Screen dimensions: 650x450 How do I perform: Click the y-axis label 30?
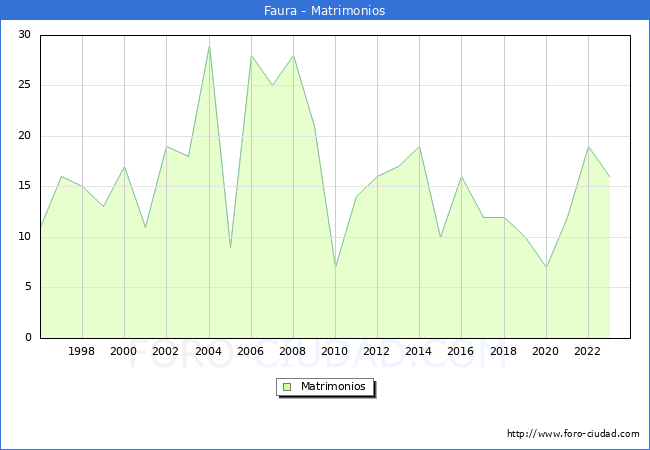(x=25, y=34)
